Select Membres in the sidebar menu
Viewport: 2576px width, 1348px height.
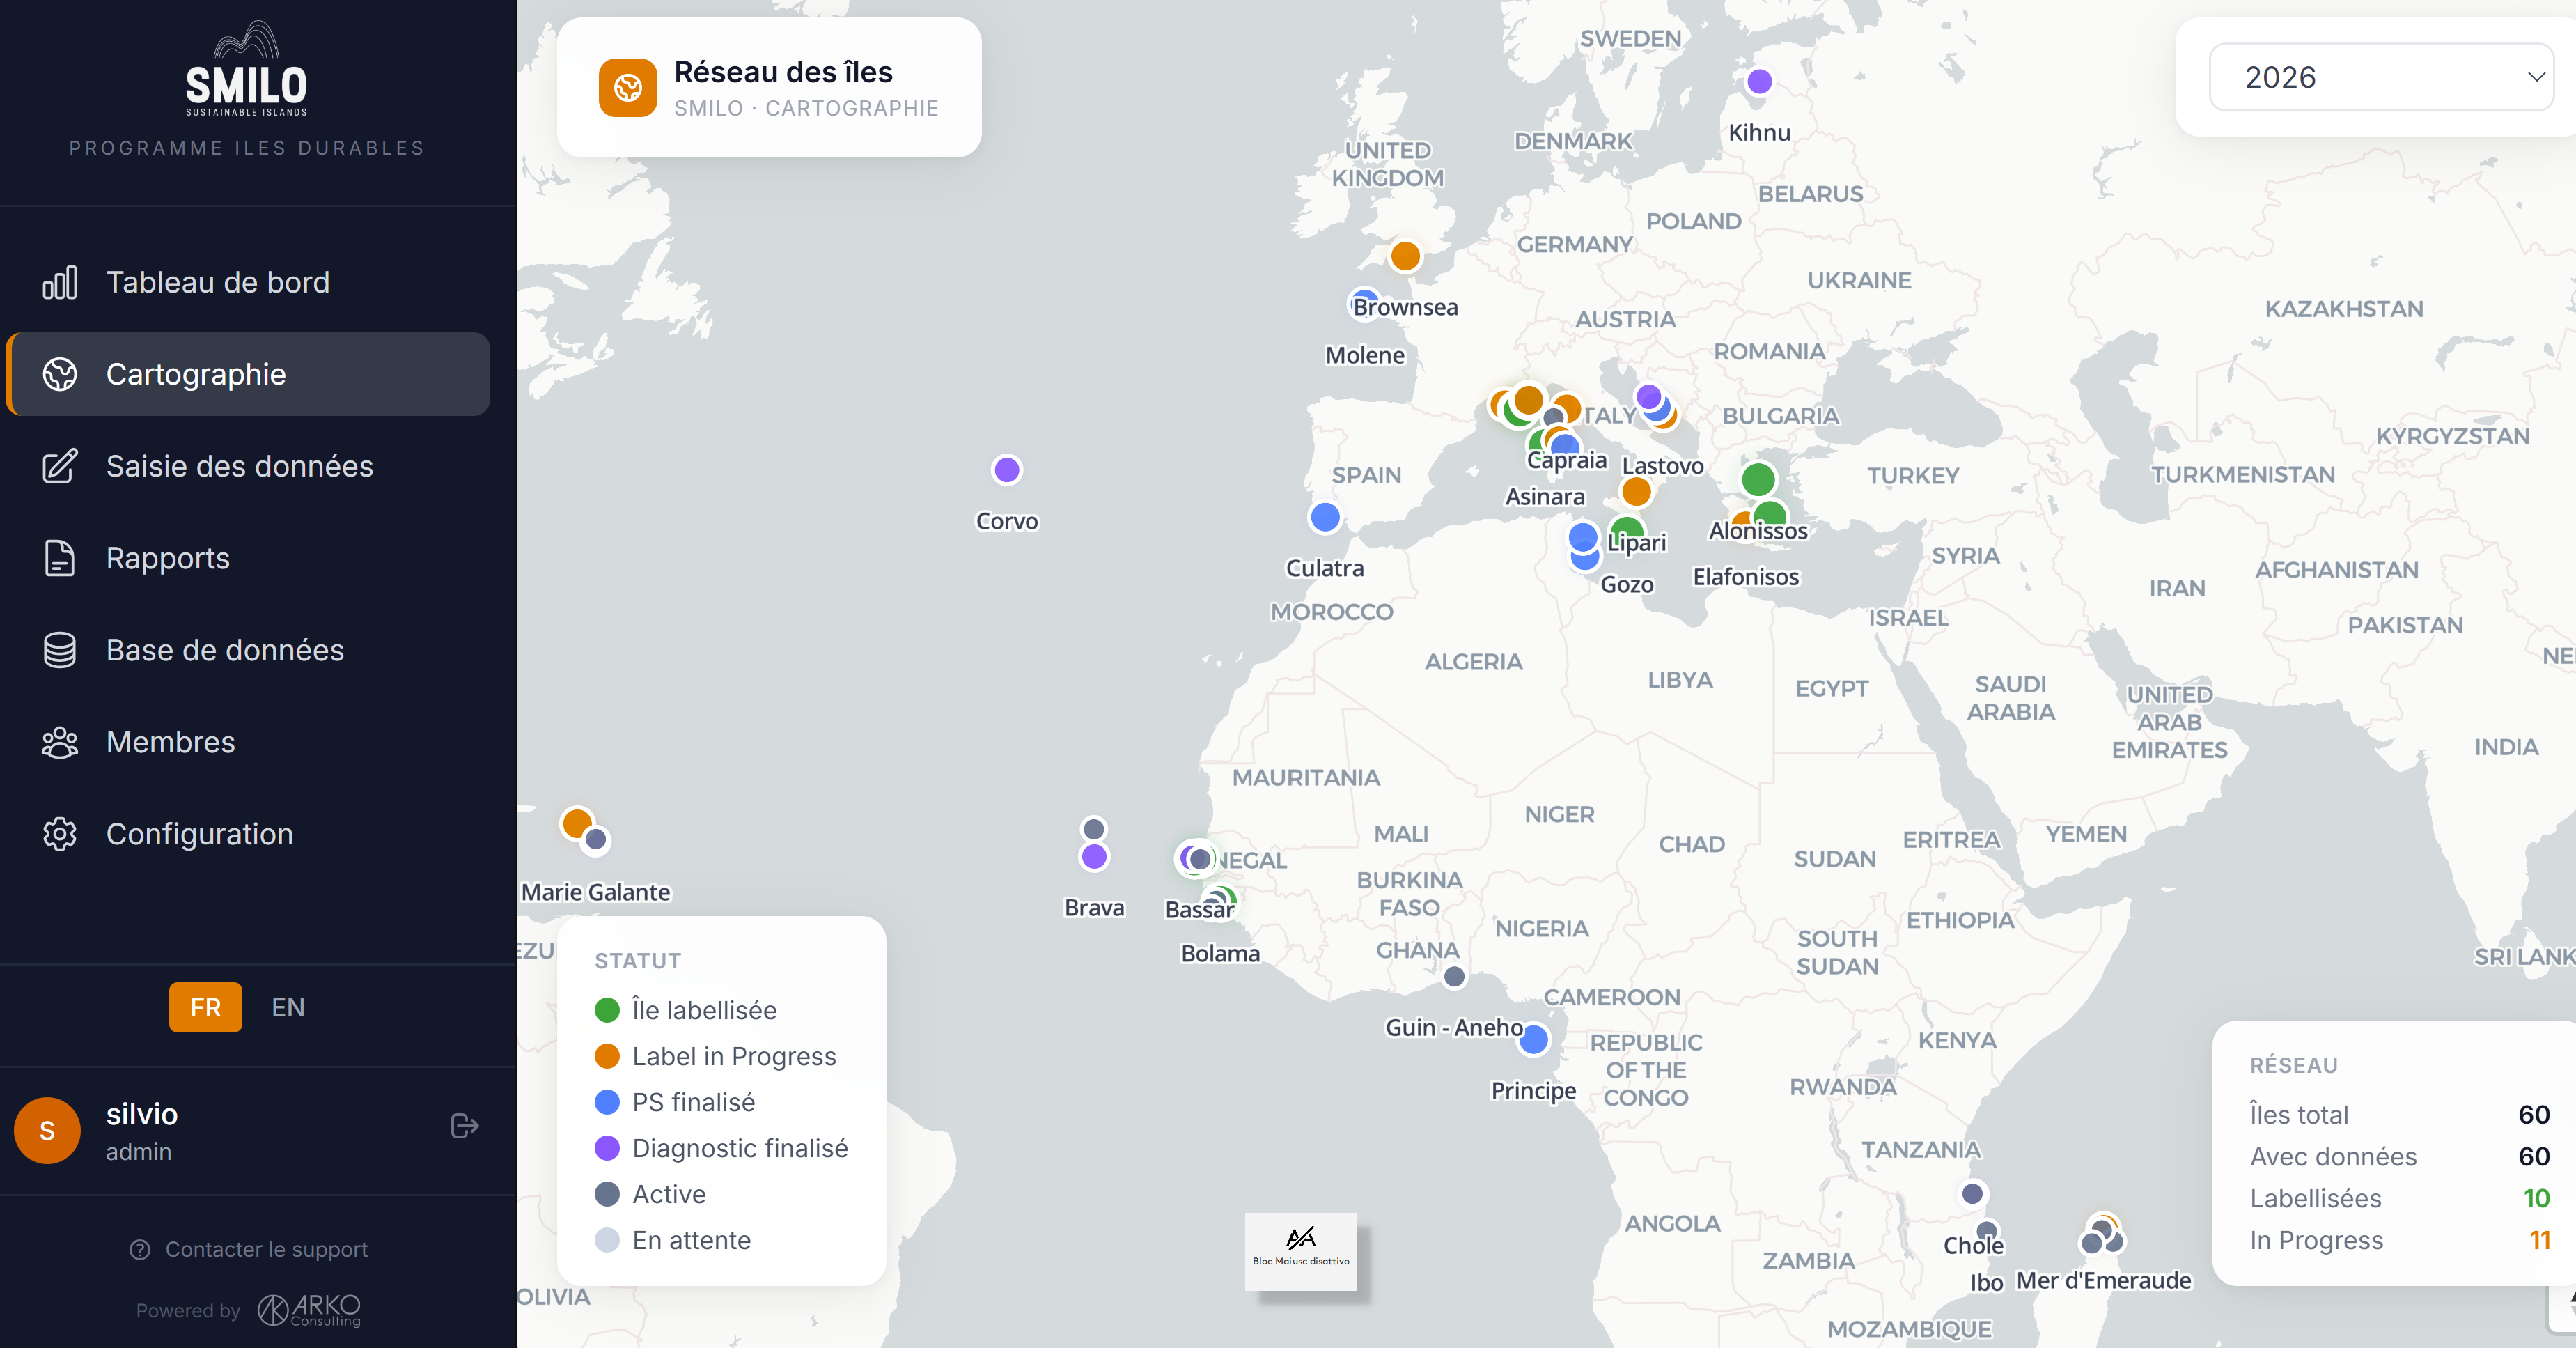pyautogui.click(x=170, y=742)
